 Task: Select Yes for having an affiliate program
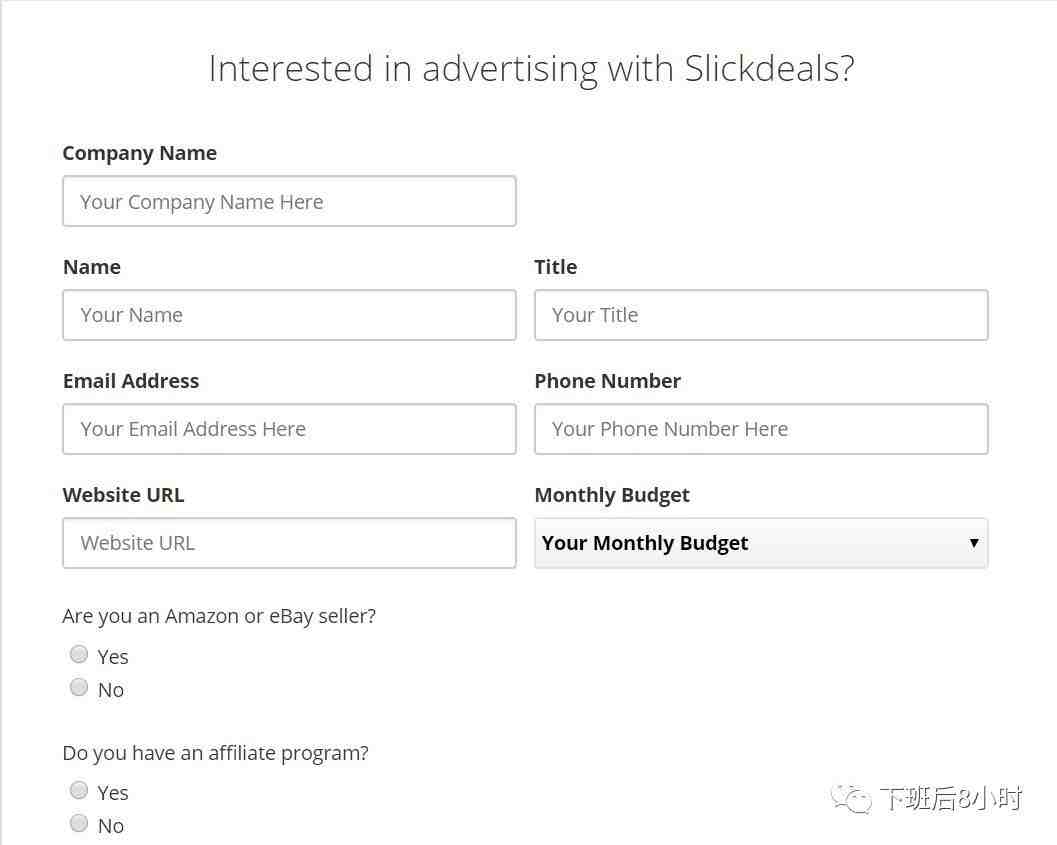coord(79,790)
